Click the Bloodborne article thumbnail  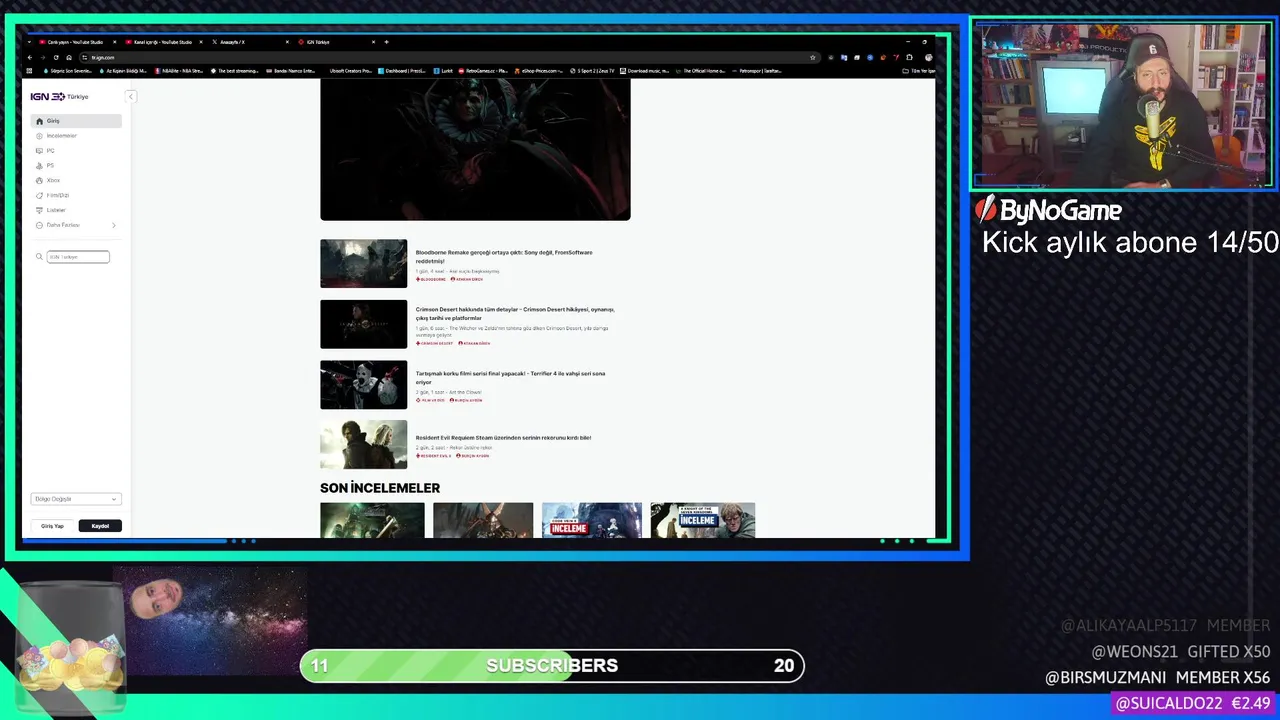[363, 263]
